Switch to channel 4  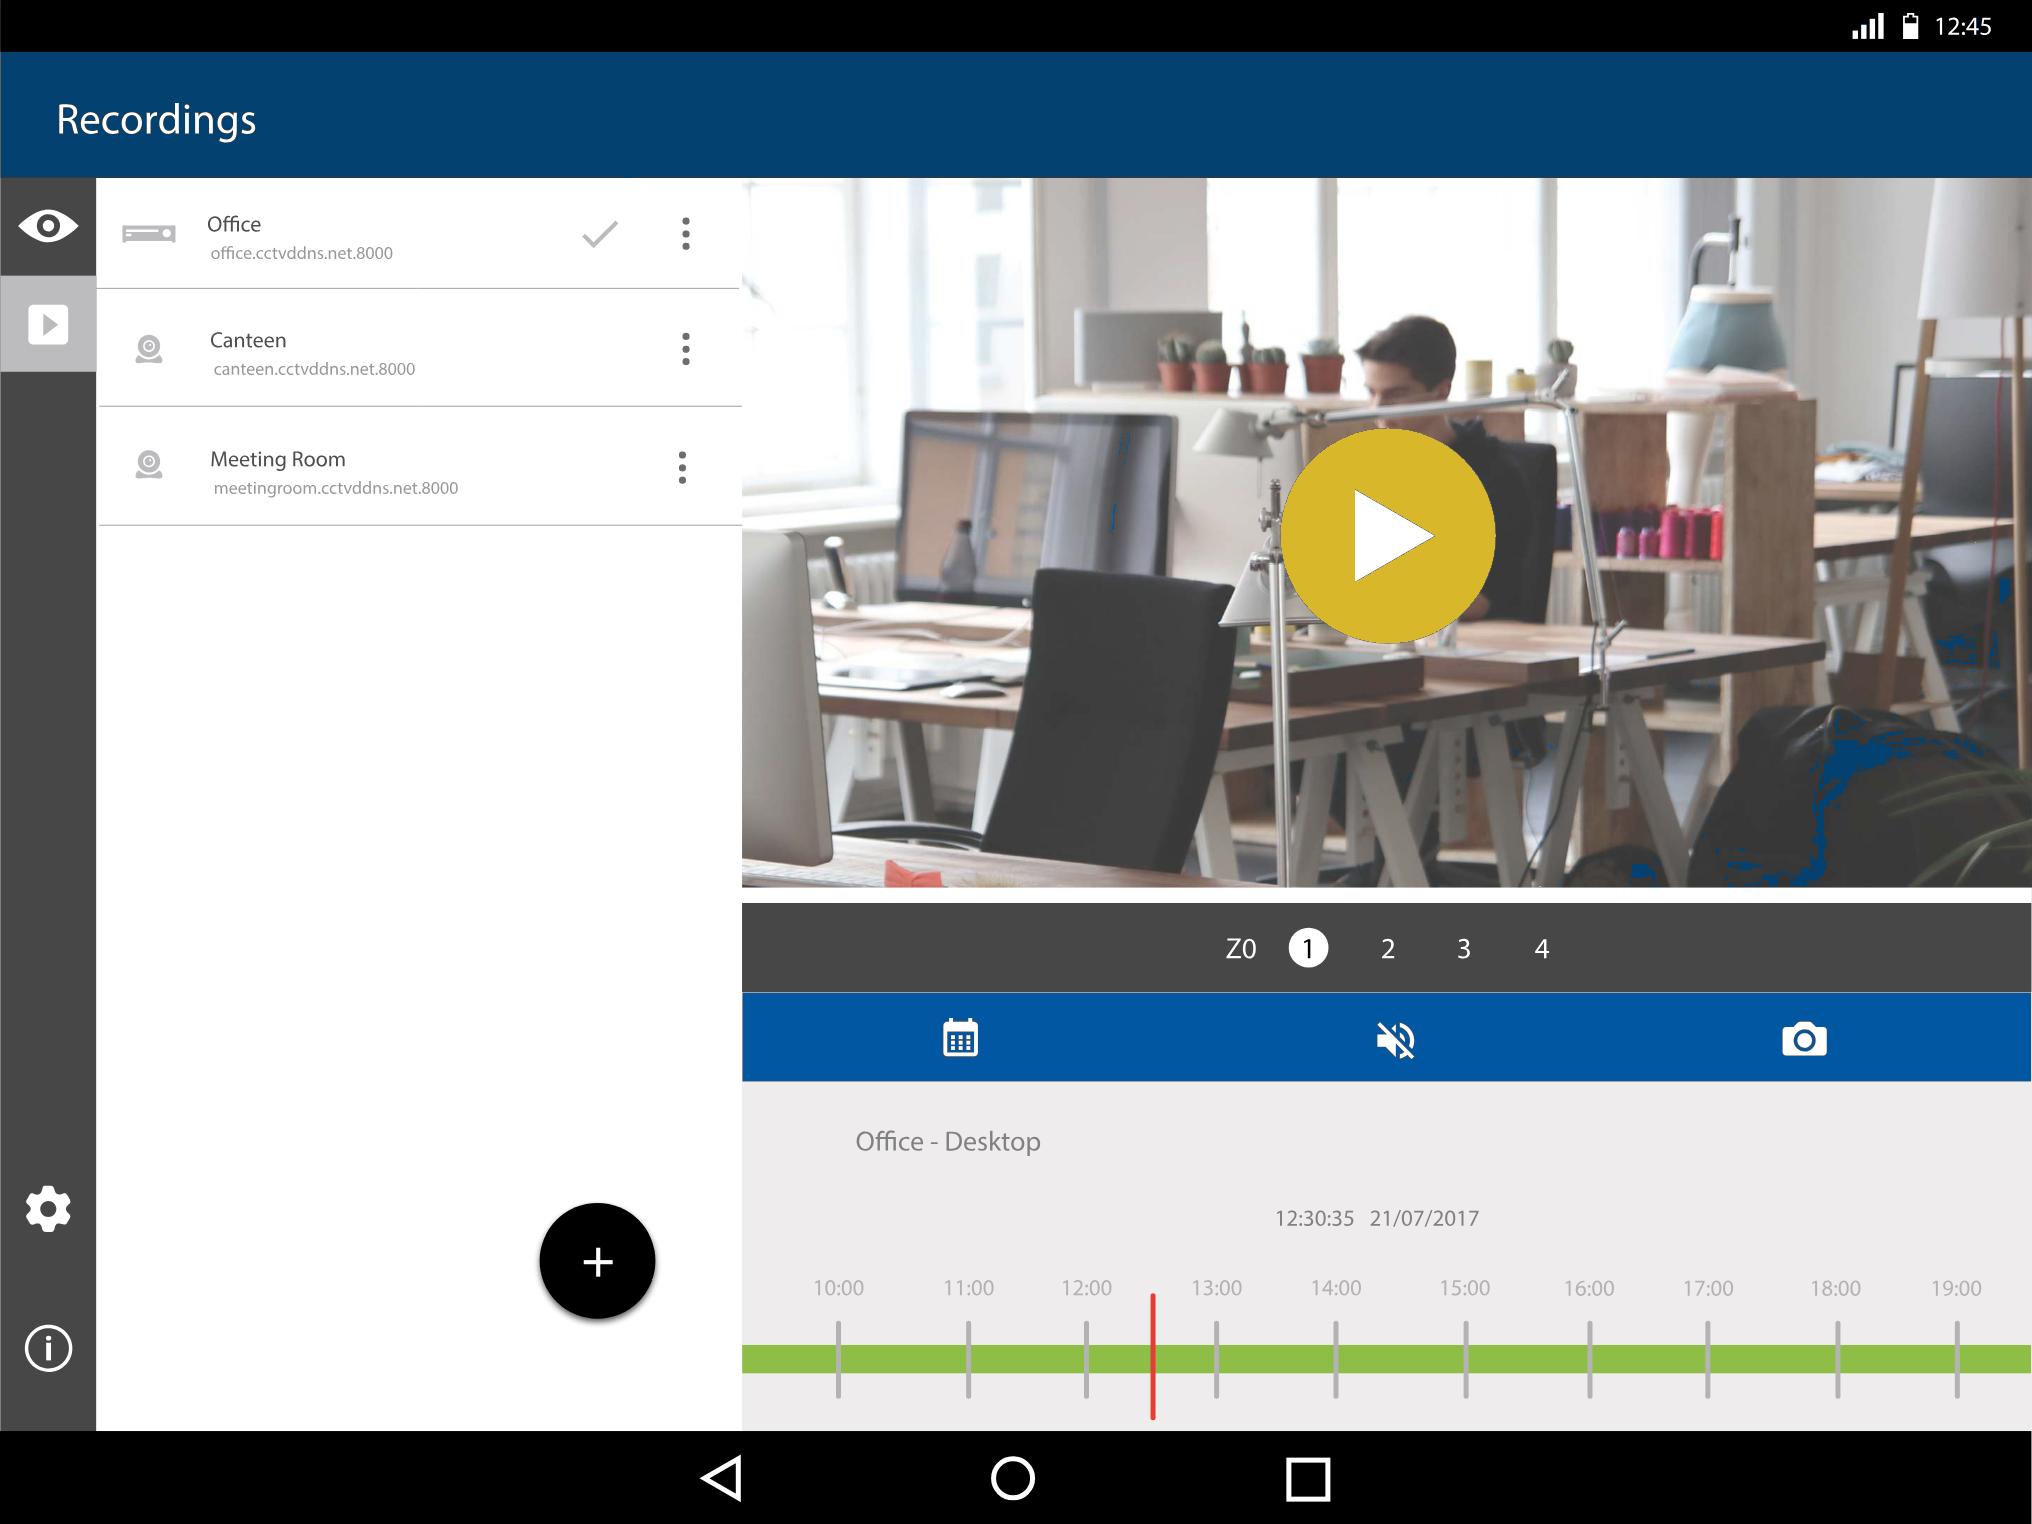click(1542, 949)
